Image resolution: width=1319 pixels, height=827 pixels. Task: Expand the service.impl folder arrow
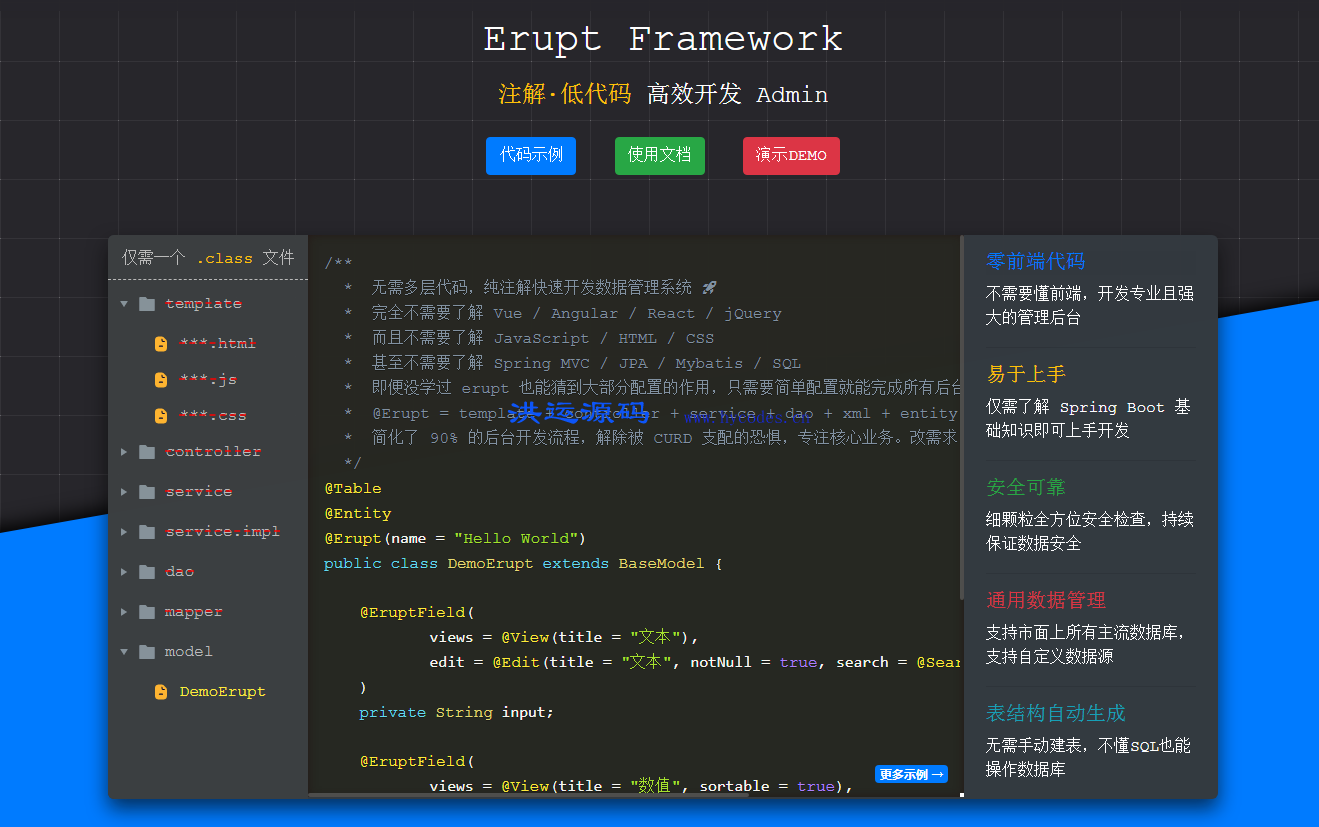(x=124, y=532)
